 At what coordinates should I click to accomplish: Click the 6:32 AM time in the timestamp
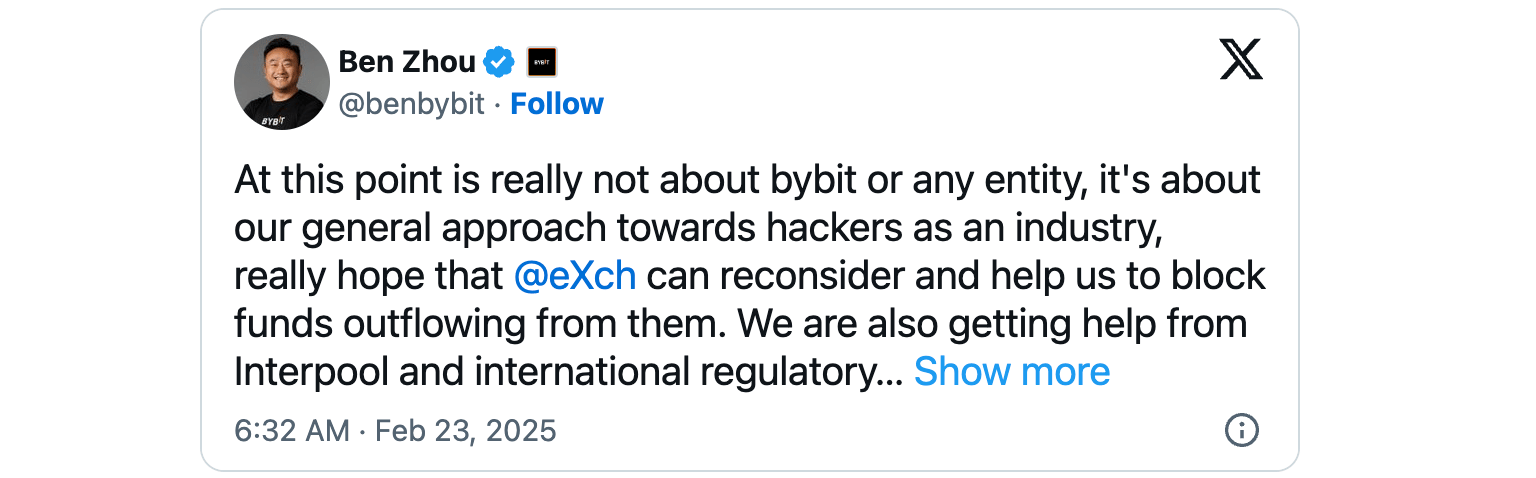[x=292, y=431]
